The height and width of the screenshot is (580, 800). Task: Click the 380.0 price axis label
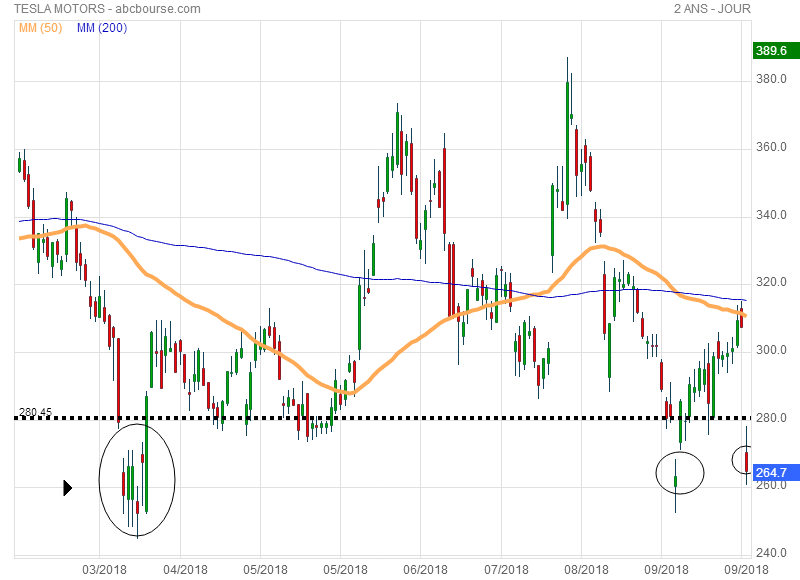pos(771,79)
